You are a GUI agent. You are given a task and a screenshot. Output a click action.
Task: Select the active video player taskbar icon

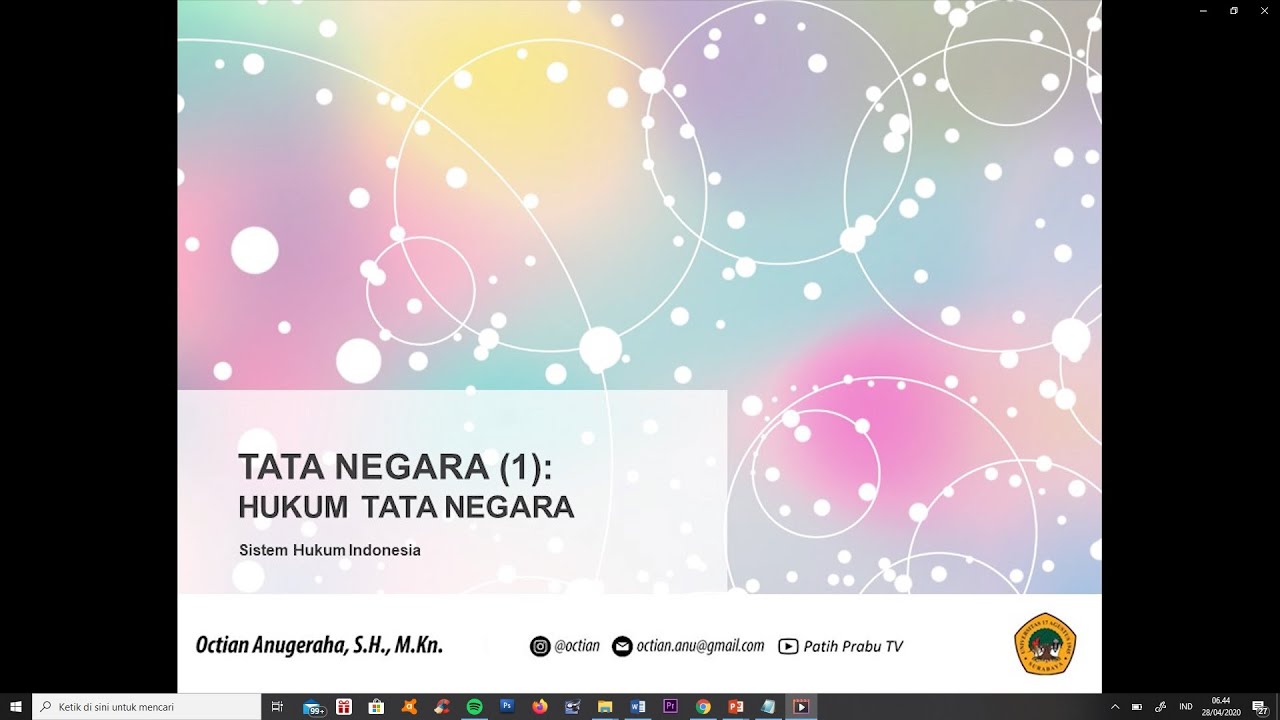[x=801, y=706]
